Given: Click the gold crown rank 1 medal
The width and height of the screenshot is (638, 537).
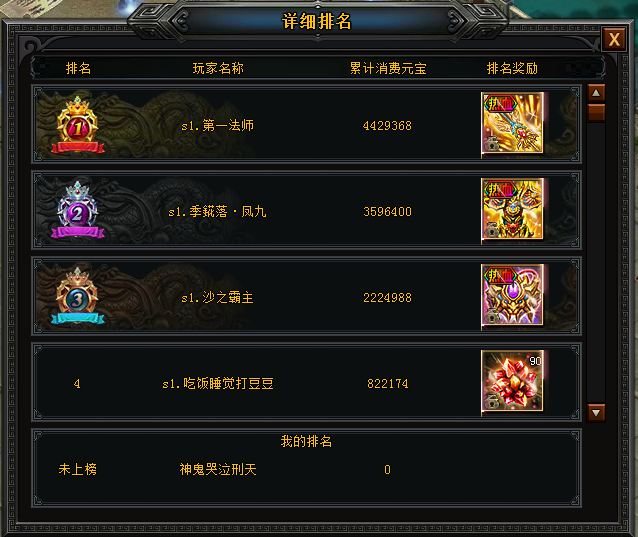Looking at the screenshot, I should [x=78, y=124].
